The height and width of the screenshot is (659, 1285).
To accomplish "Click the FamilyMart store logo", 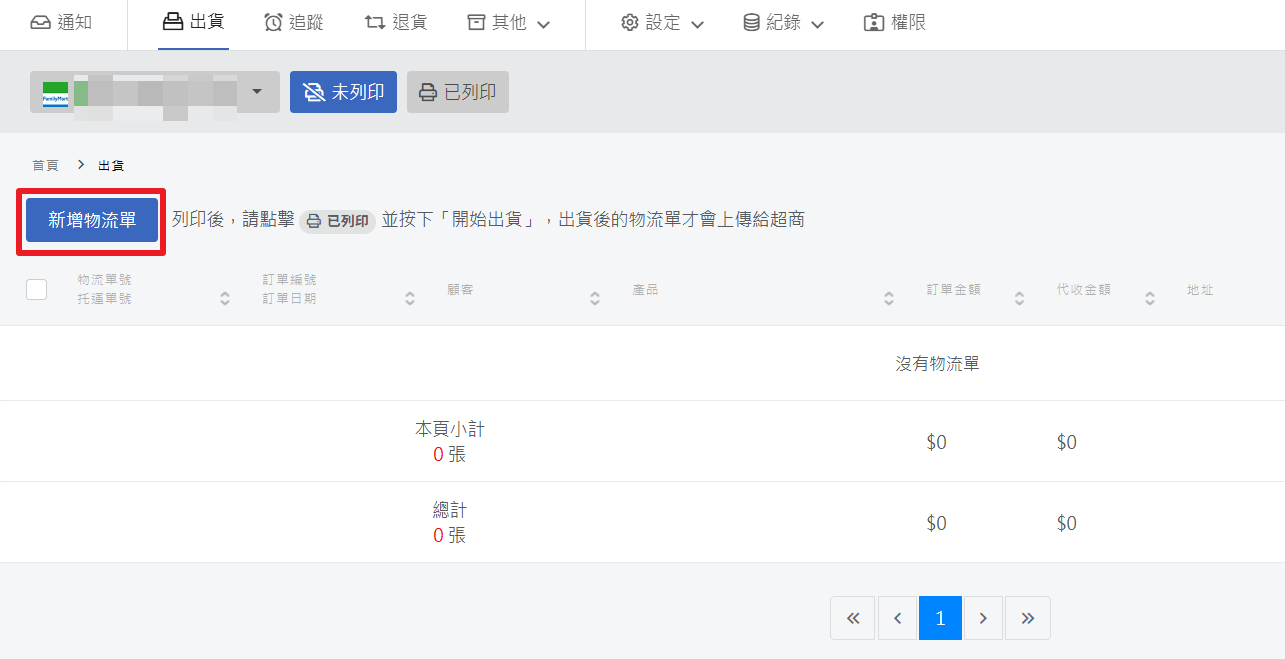I will tap(55, 94).
